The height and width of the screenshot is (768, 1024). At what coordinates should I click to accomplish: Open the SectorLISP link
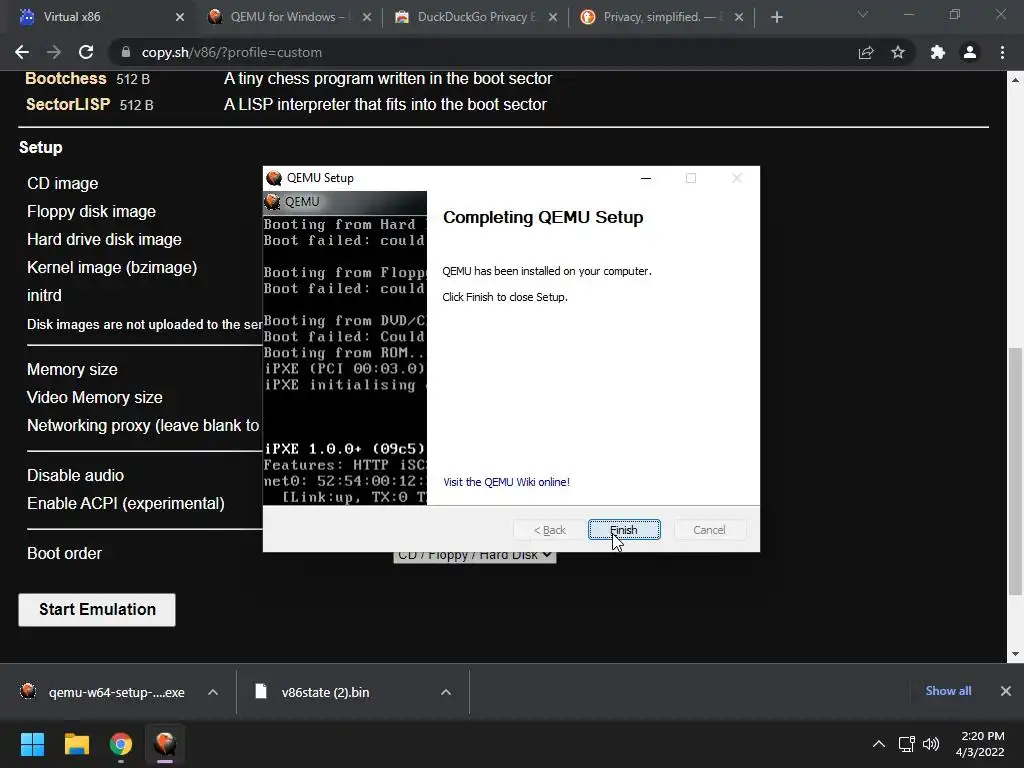(68, 104)
